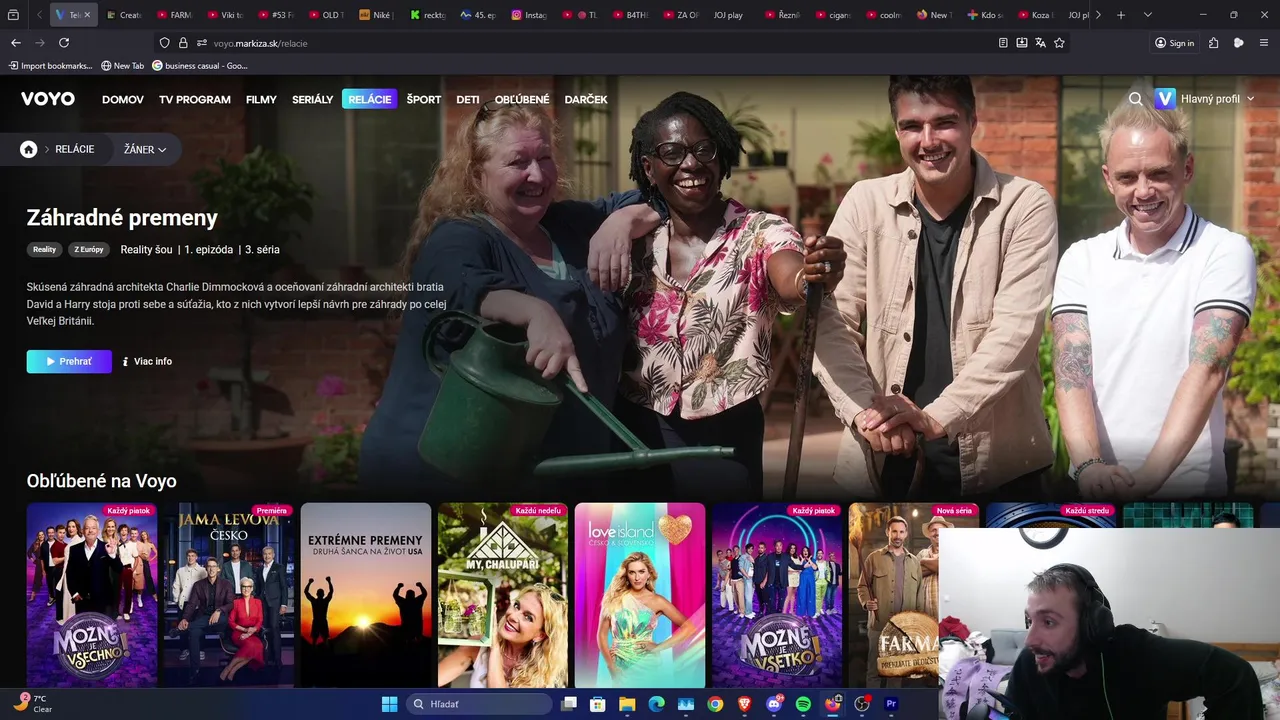Open Brave browser from taskbar
Image resolution: width=1280 pixels, height=720 pixels.
point(744,704)
